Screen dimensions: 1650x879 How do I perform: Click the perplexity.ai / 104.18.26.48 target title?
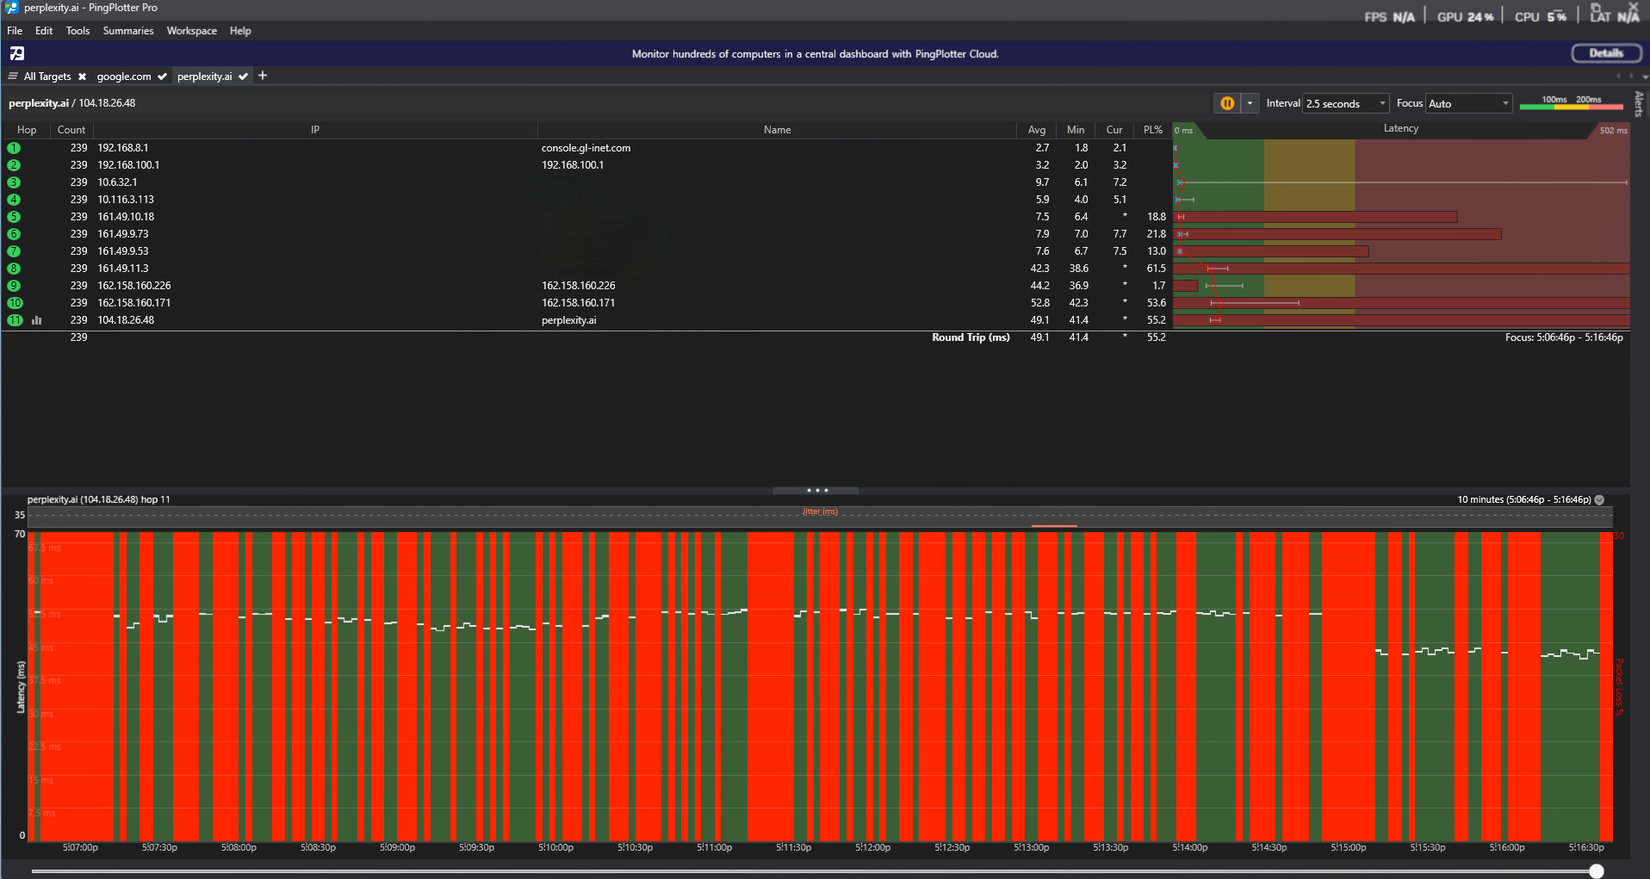click(72, 103)
